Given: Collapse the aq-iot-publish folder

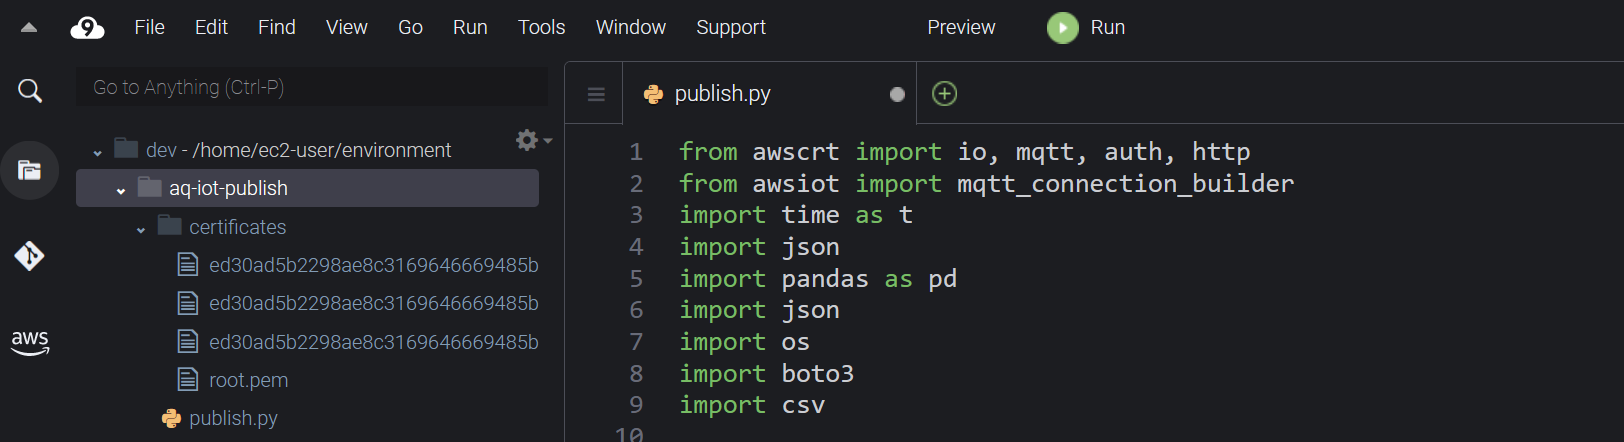Looking at the screenshot, I should click(x=121, y=190).
